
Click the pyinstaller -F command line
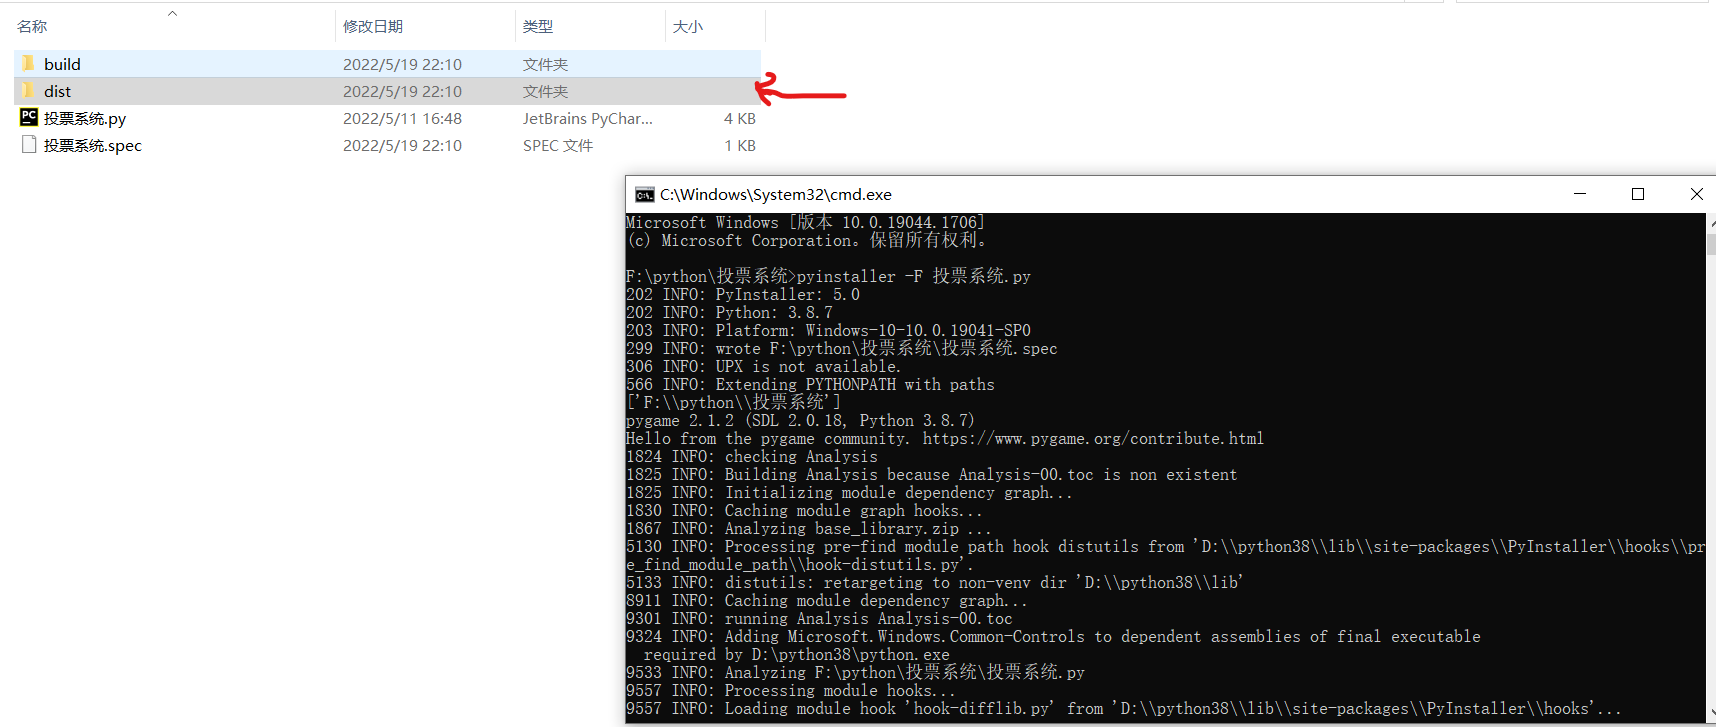coord(828,276)
